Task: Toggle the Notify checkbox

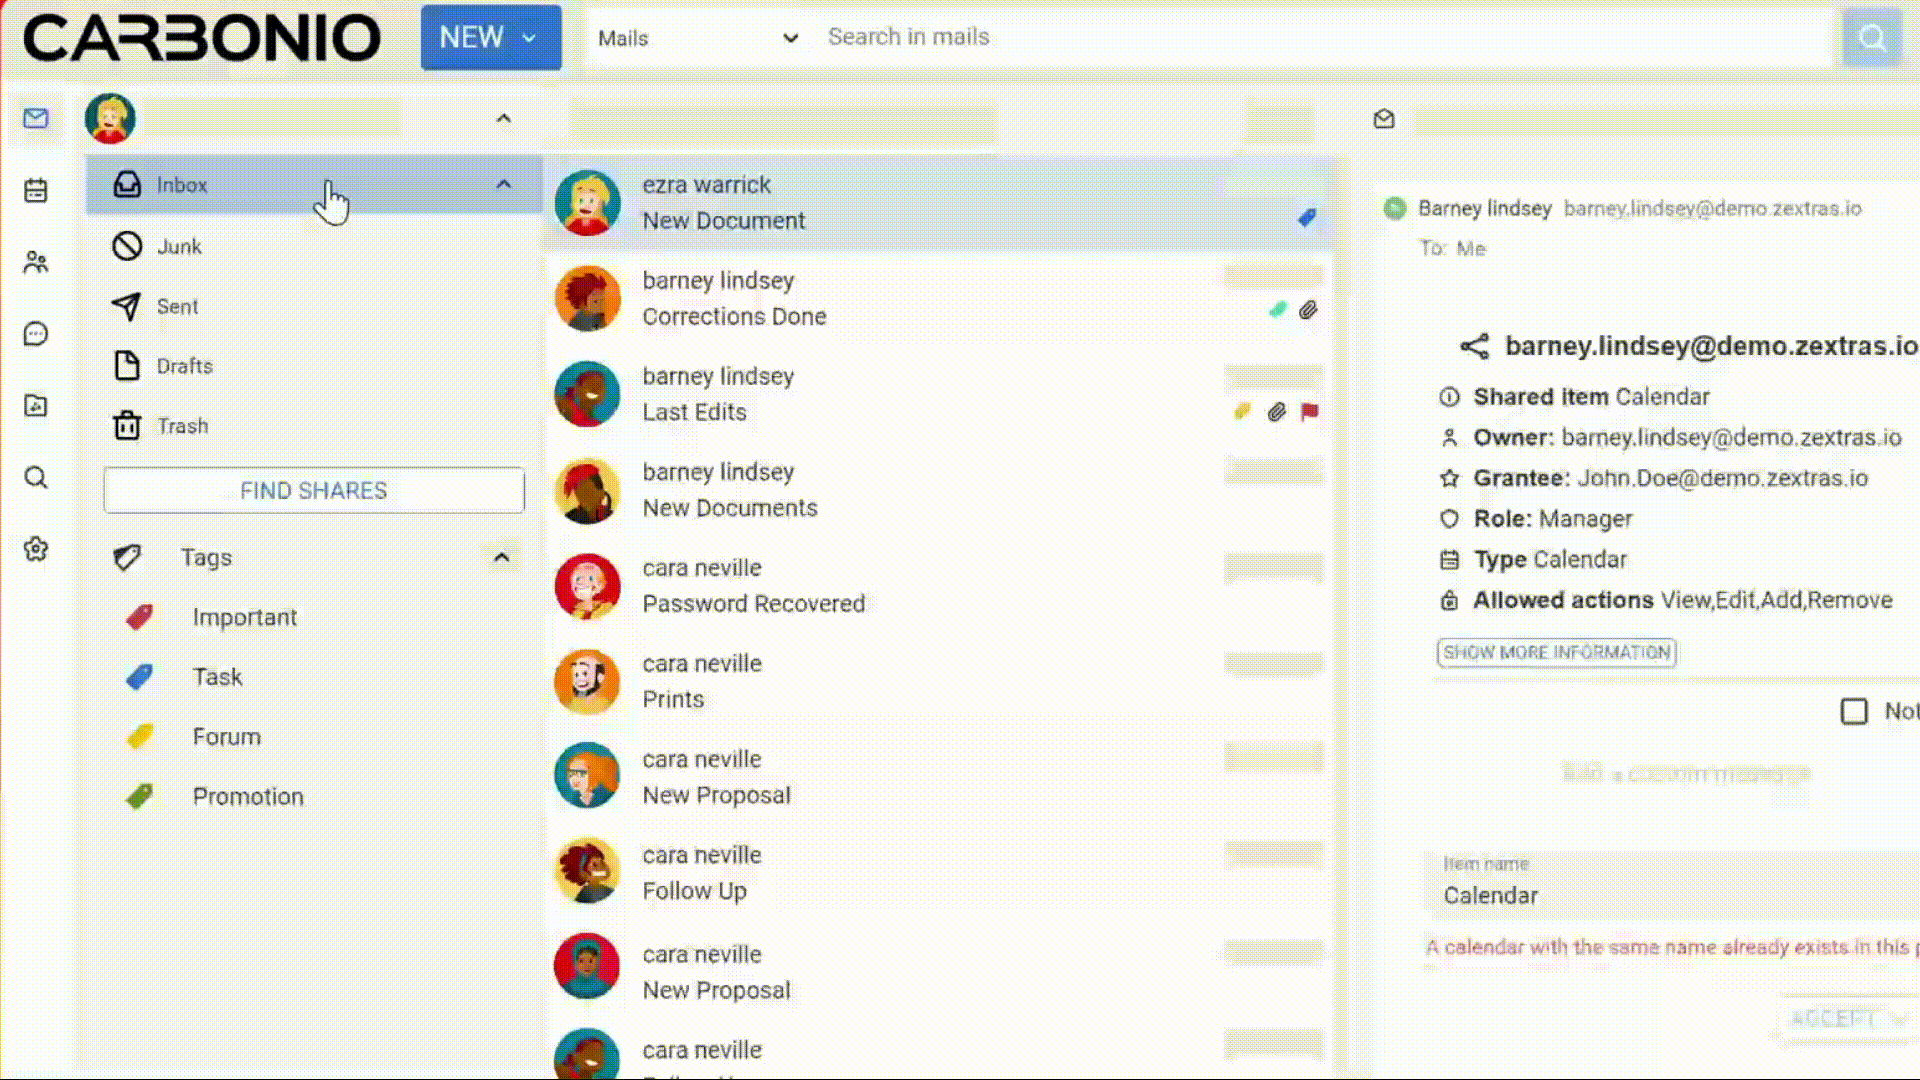Action: point(1854,711)
